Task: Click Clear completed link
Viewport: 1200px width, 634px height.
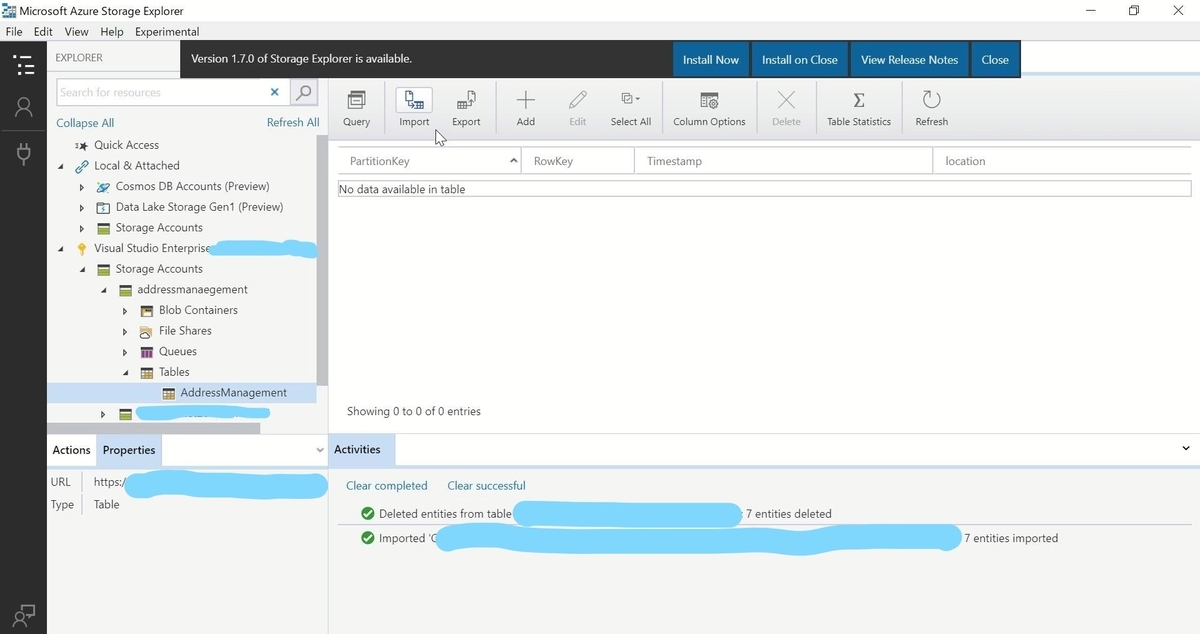Action: (x=386, y=486)
